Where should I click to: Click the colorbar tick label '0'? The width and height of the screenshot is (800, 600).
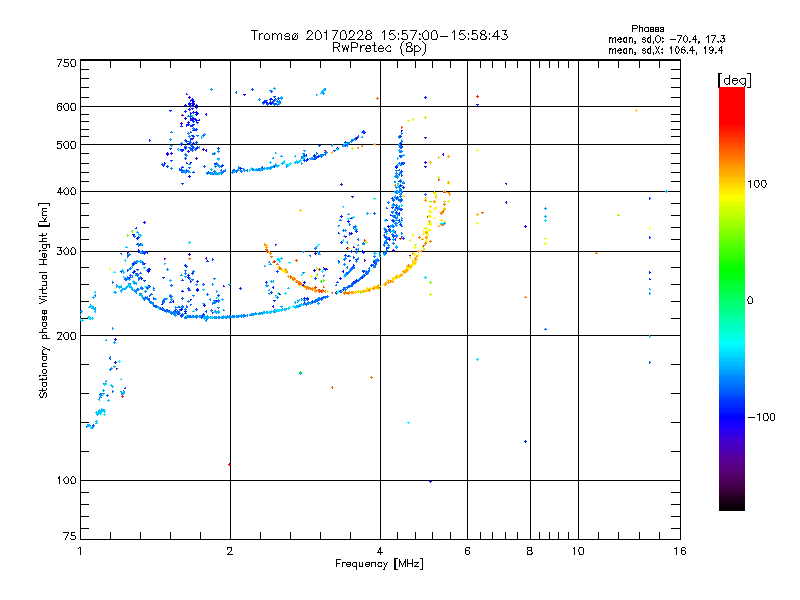point(750,301)
